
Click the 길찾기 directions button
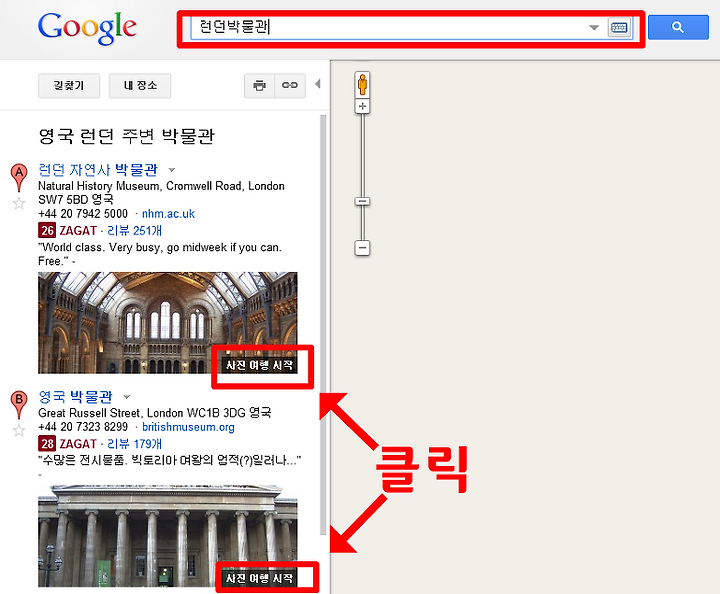pyautogui.click(x=69, y=85)
